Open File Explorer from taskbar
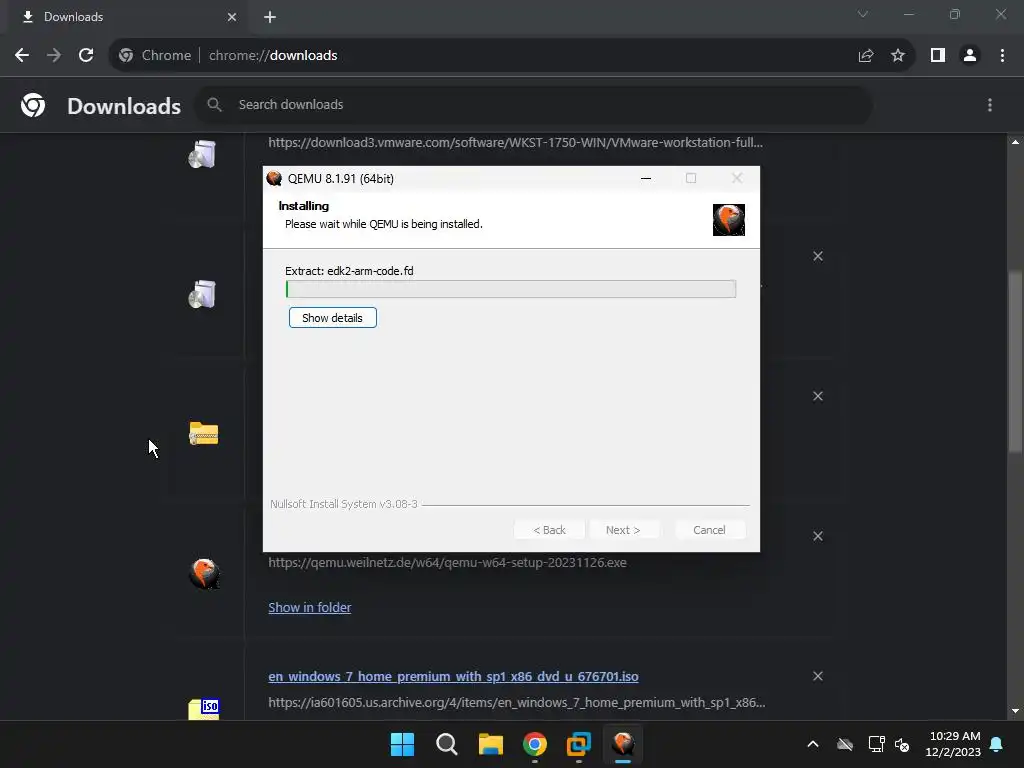 [490, 744]
